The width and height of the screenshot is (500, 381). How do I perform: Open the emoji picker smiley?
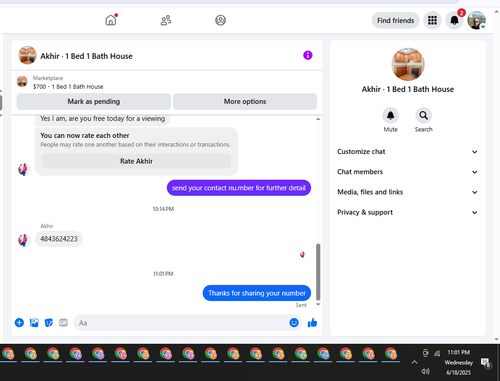[x=294, y=323]
